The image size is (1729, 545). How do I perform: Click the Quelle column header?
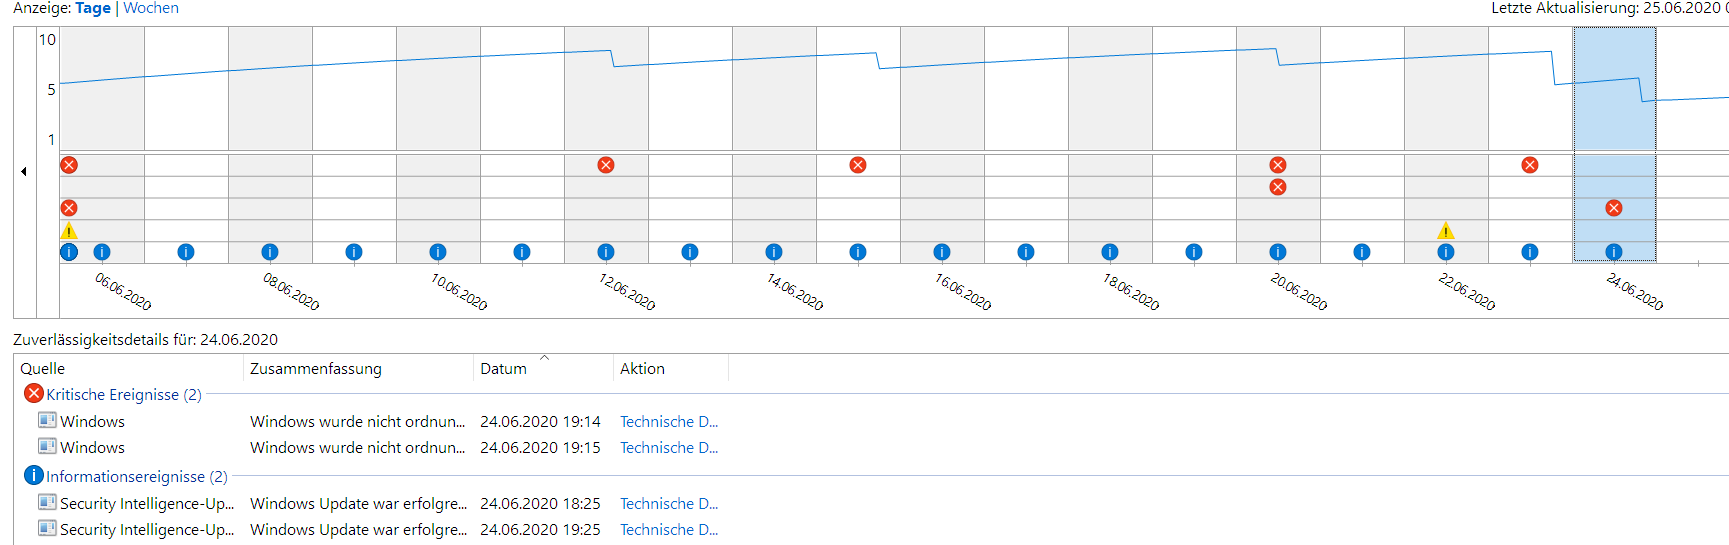click(43, 369)
